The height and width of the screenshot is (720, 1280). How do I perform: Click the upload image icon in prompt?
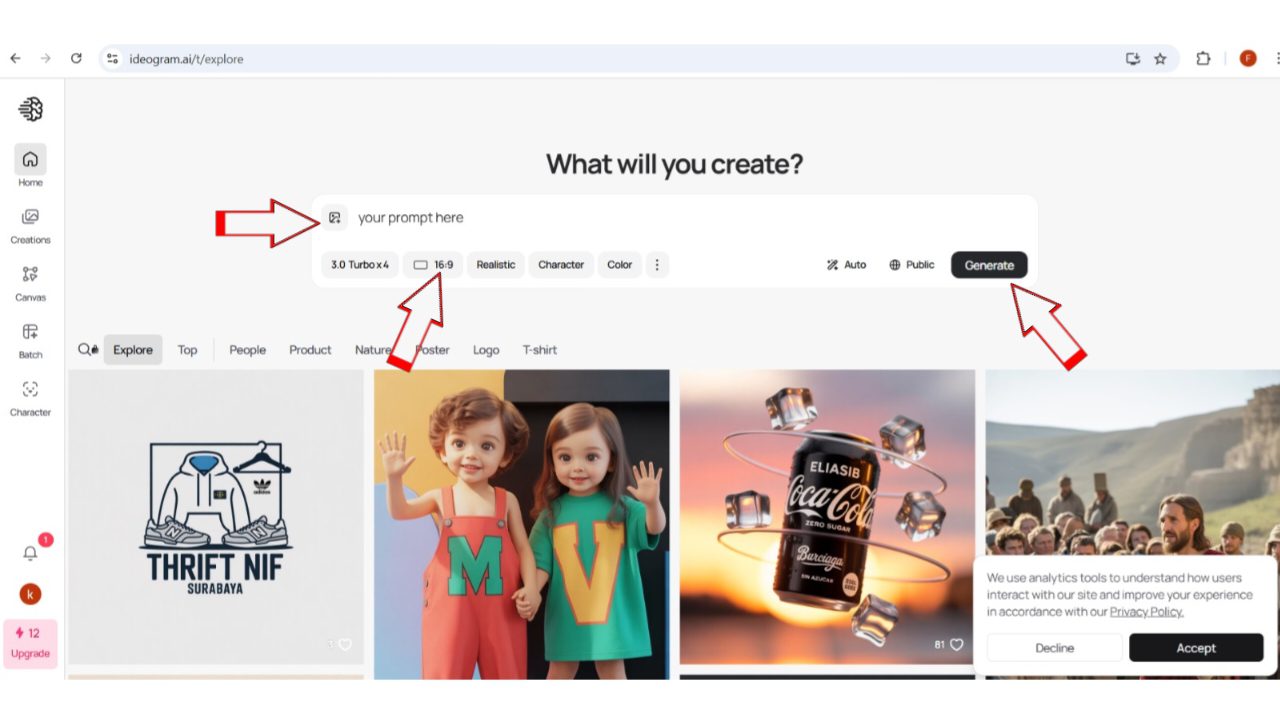coord(335,218)
